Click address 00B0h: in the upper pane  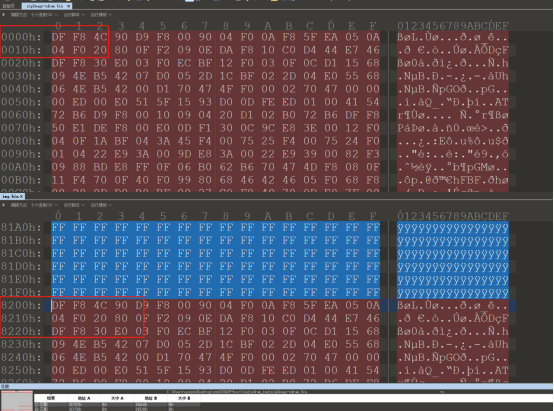(21, 180)
